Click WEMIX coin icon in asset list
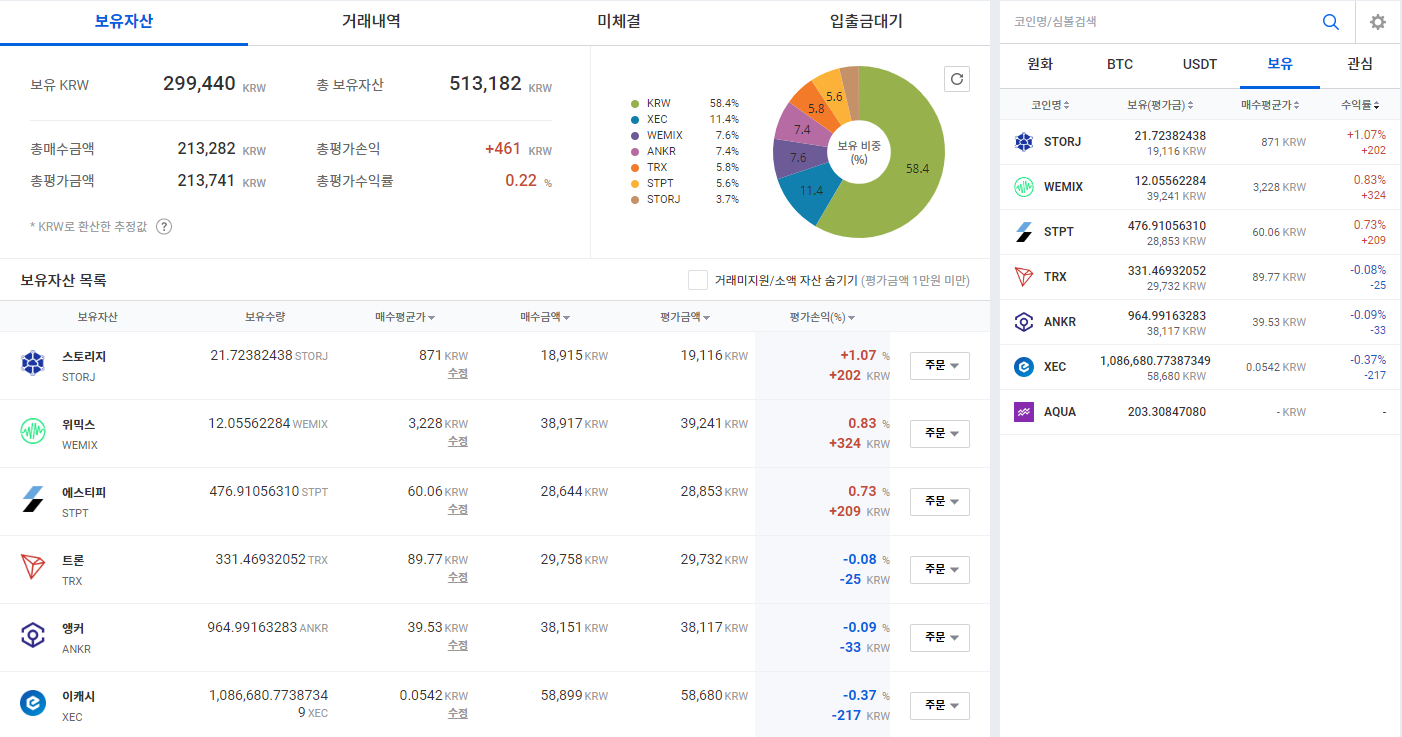The image size is (1402, 737). pyautogui.click(x=33, y=432)
